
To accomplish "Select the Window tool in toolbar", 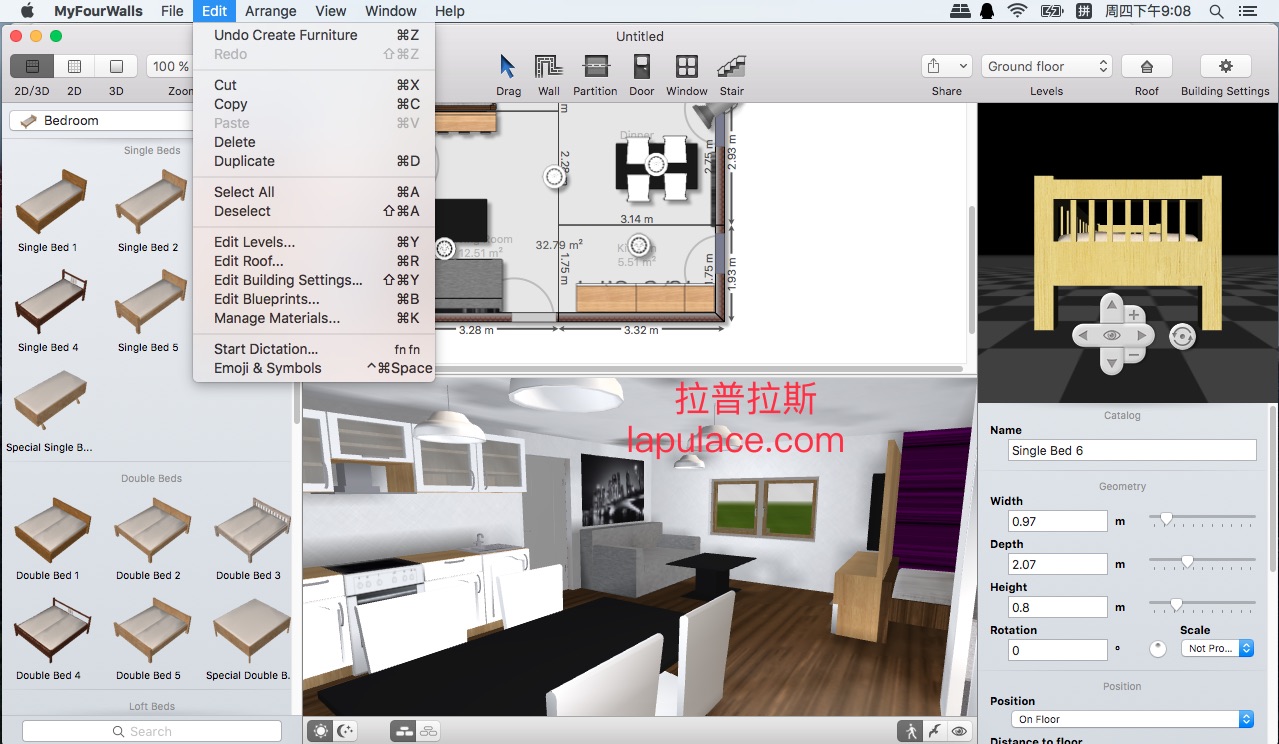I will 687,67.
